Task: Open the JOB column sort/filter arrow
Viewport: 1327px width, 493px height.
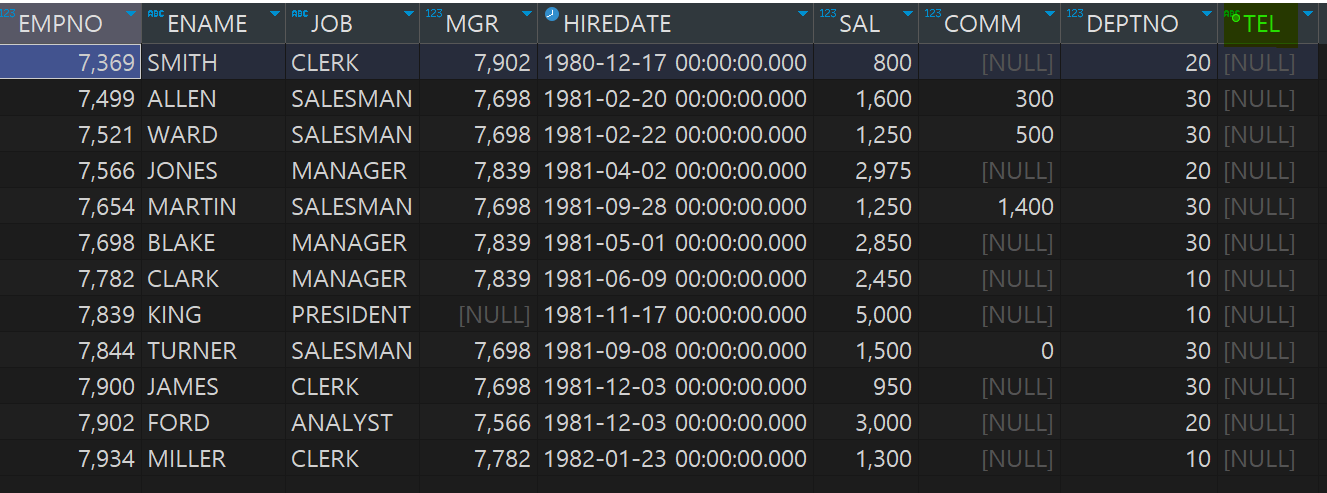Action: pos(408,14)
